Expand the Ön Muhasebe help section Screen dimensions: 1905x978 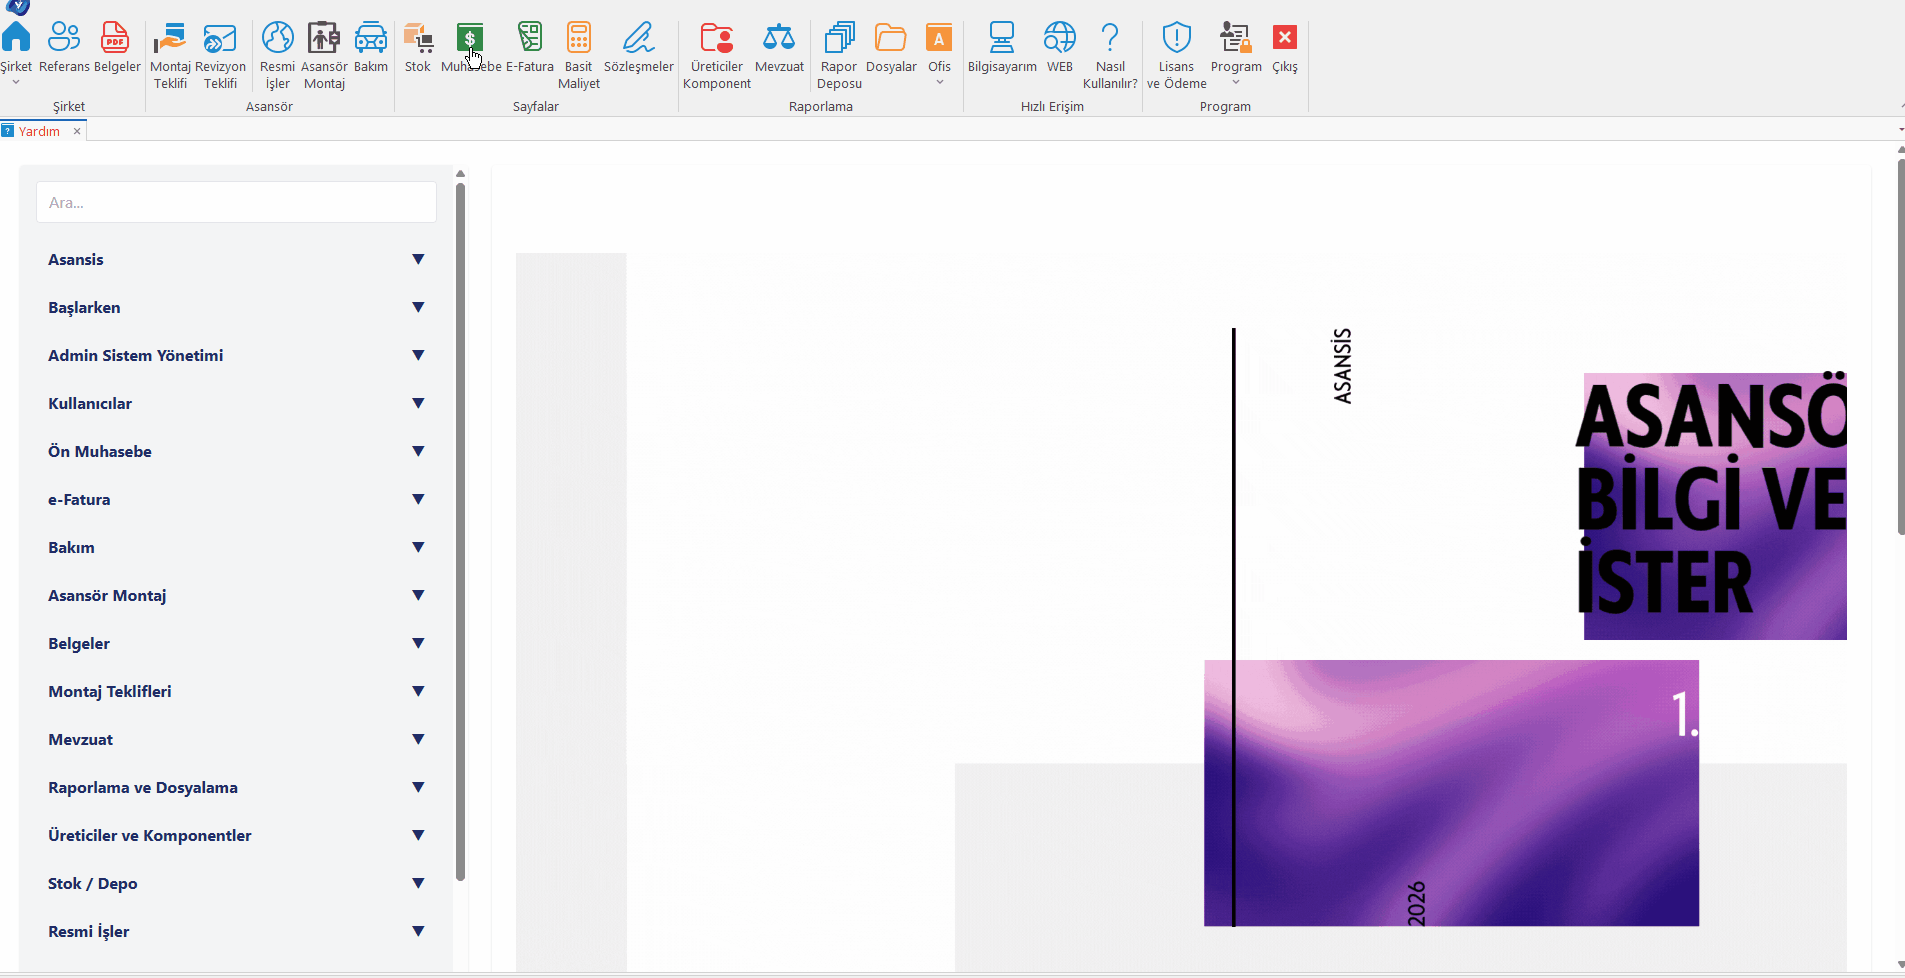coord(418,451)
